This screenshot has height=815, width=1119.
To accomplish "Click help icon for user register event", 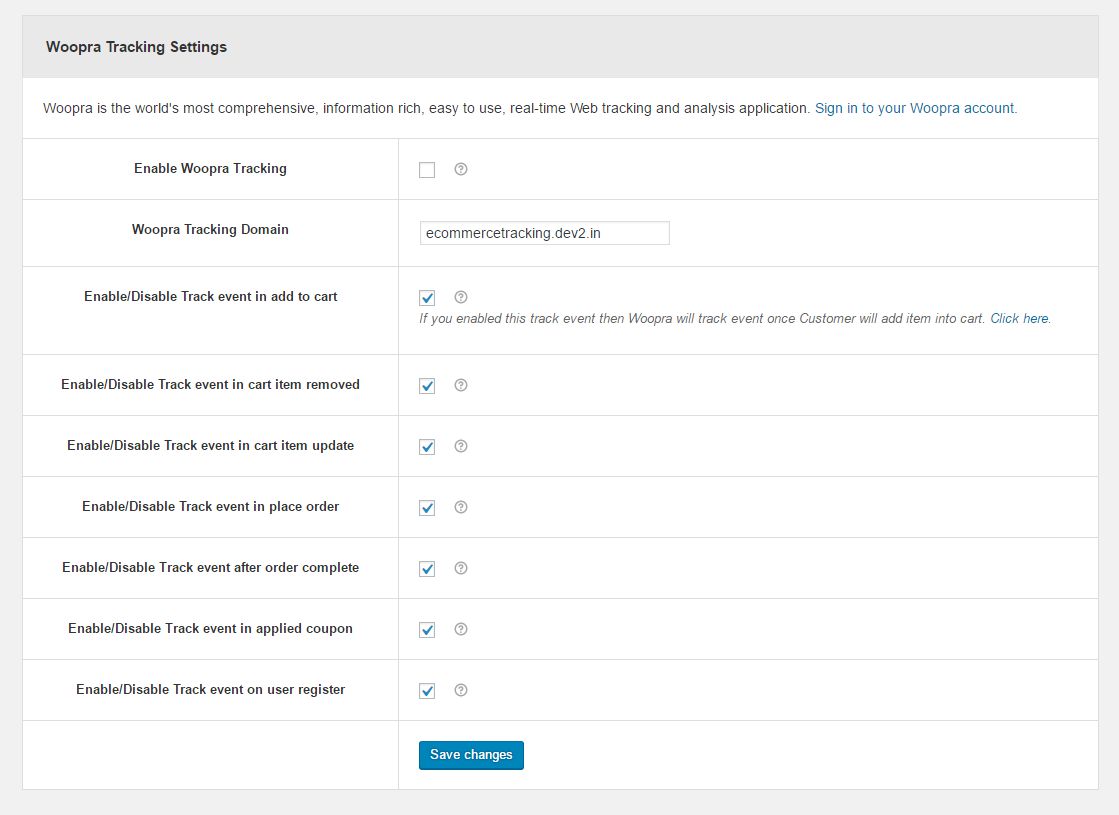I will coord(461,690).
